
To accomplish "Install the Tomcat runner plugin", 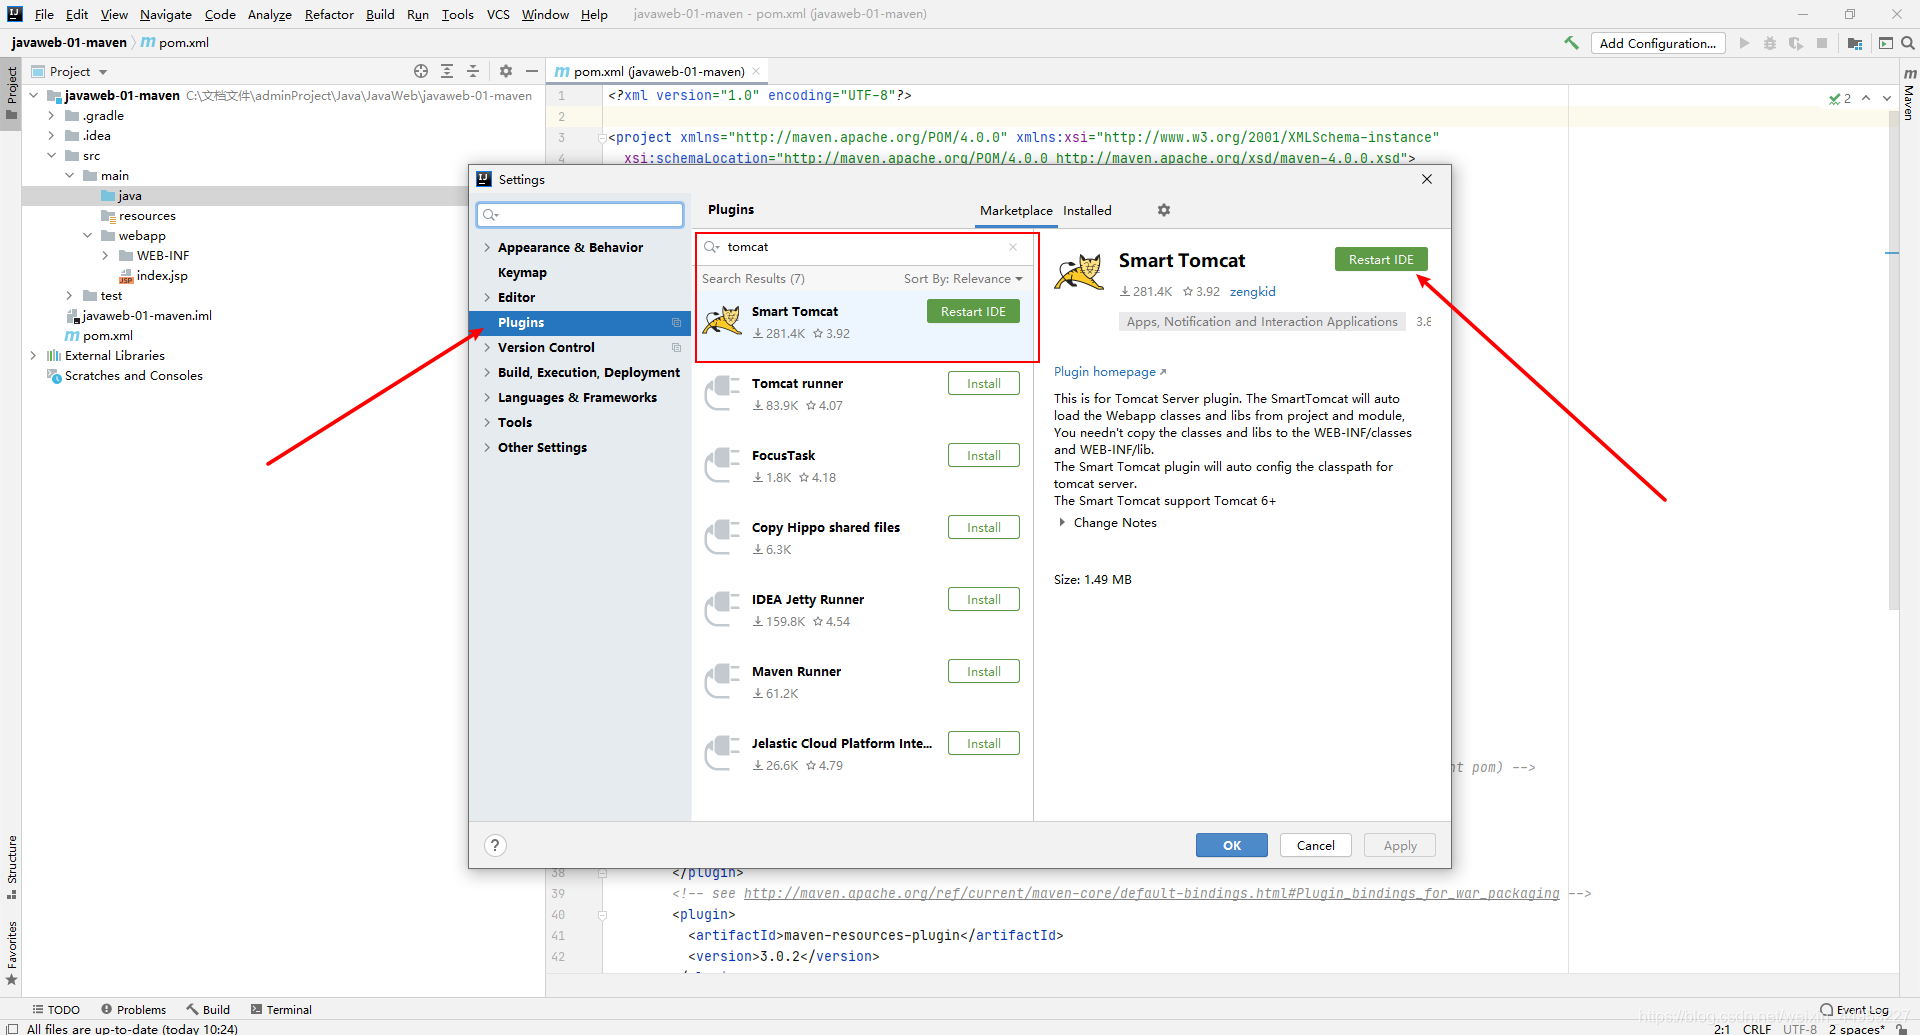I will pos(984,383).
